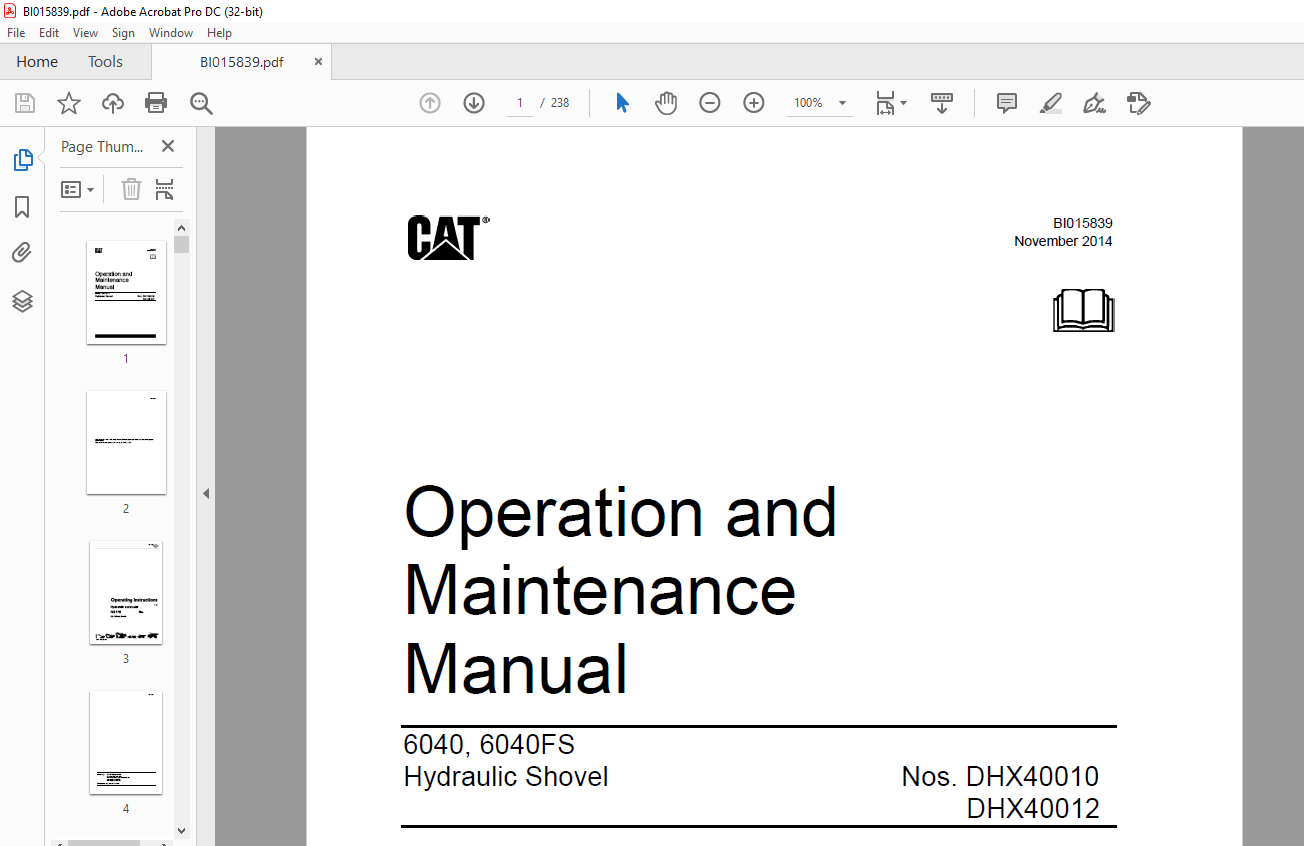1304x846 pixels.
Task: Open the Sign document pen icon
Action: [1094, 103]
